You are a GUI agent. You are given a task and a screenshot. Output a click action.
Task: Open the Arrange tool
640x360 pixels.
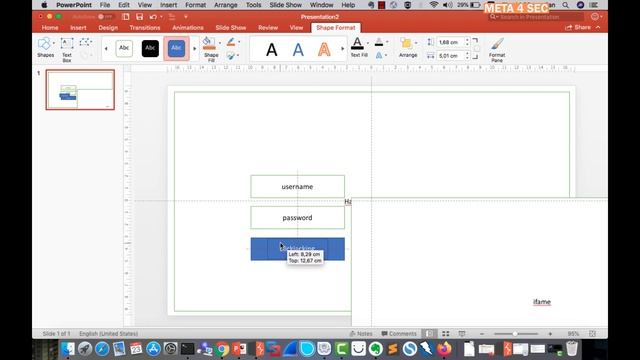coord(408,48)
